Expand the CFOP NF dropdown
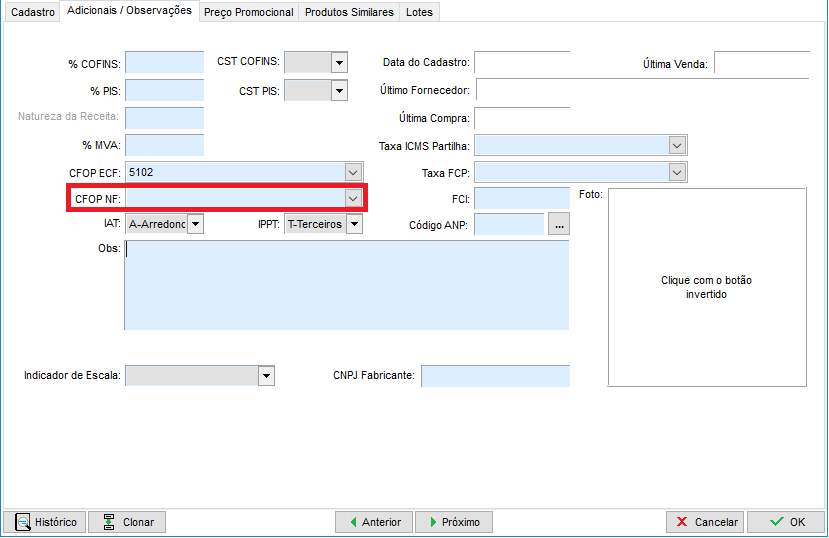Viewport: 829px width, 538px height. (353, 199)
